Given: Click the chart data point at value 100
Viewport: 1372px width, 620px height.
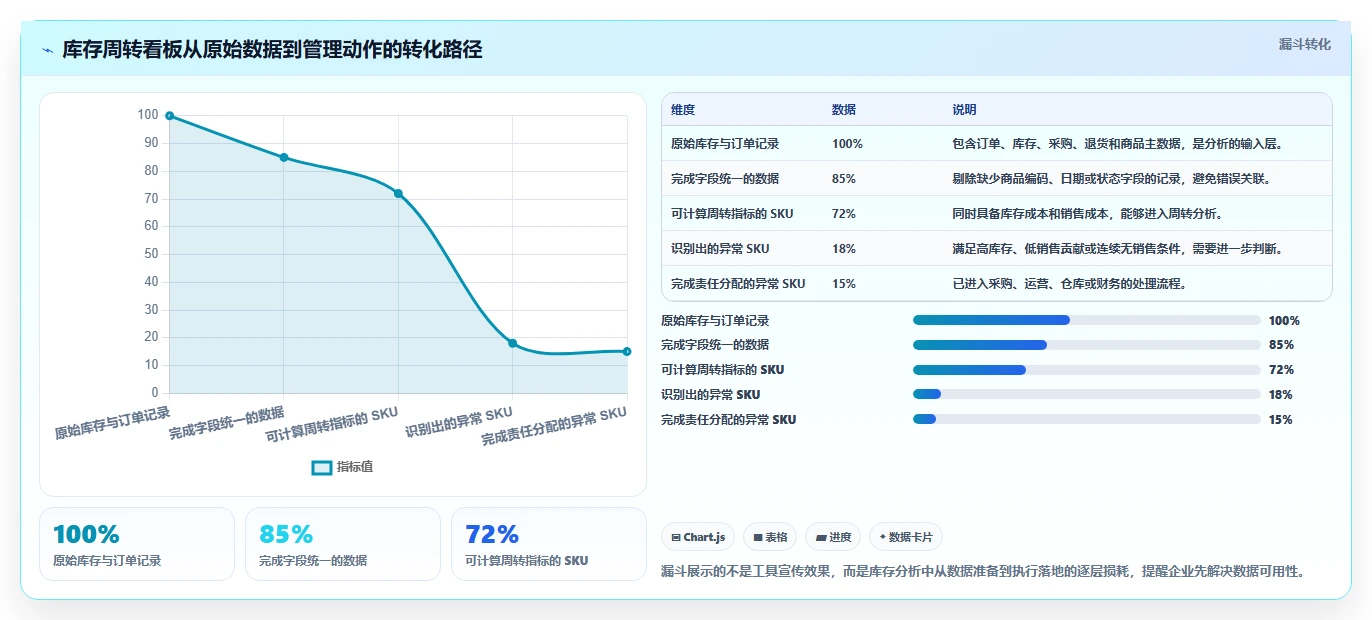Looking at the screenshot, I should [x=170, y=116].
